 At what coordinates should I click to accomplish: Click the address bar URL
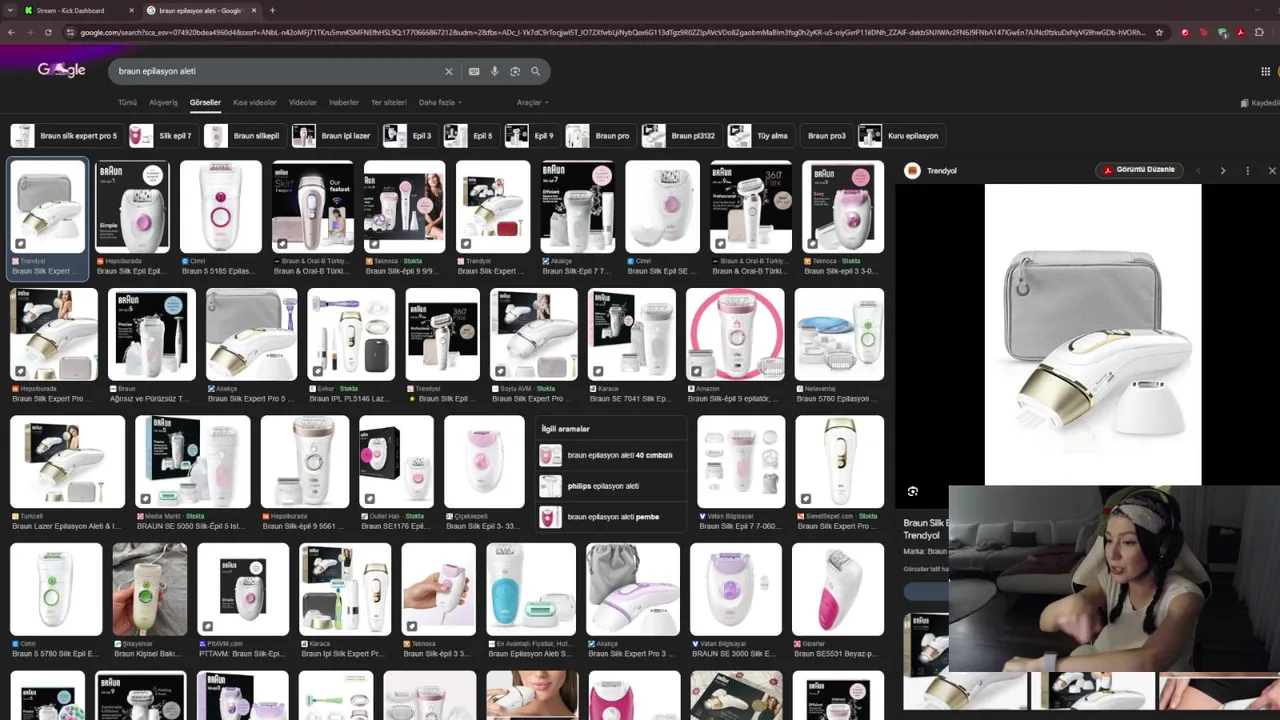[x=612, y=32]
